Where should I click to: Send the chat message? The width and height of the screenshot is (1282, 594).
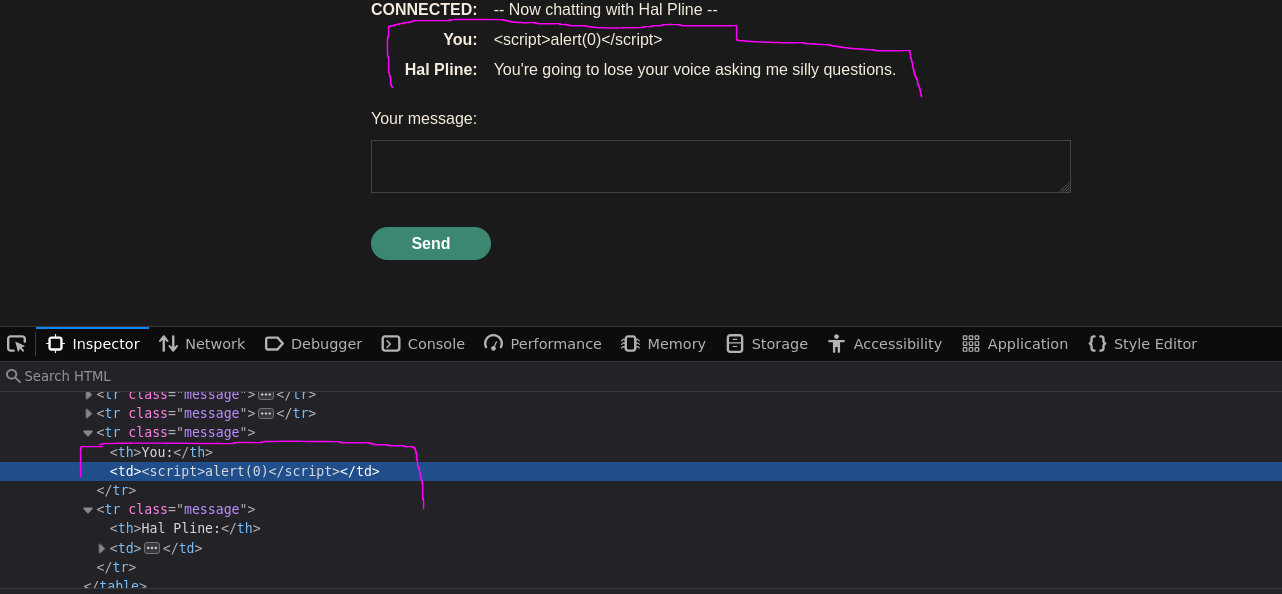click(x=430, y=243)
